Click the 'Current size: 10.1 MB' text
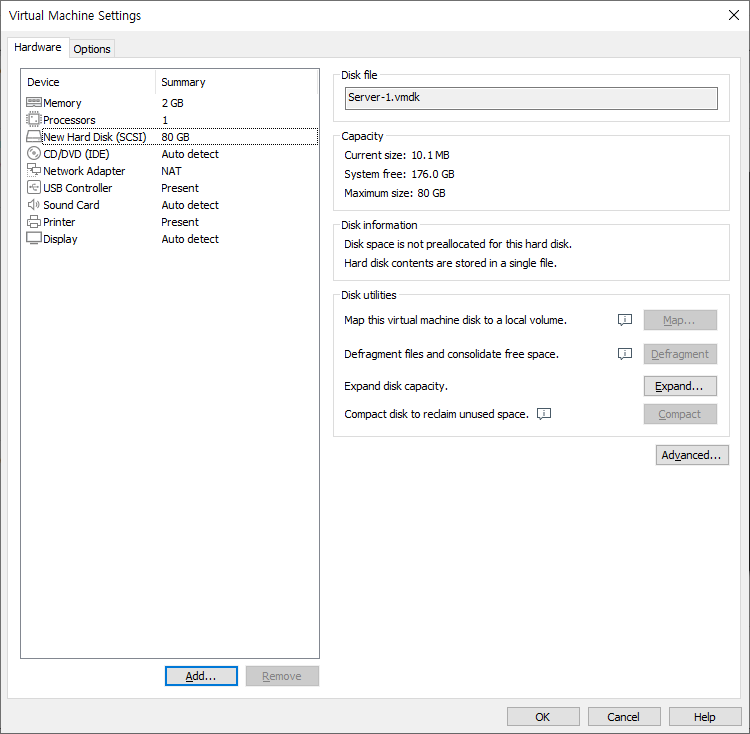The image size is (750, 734). 397,155
